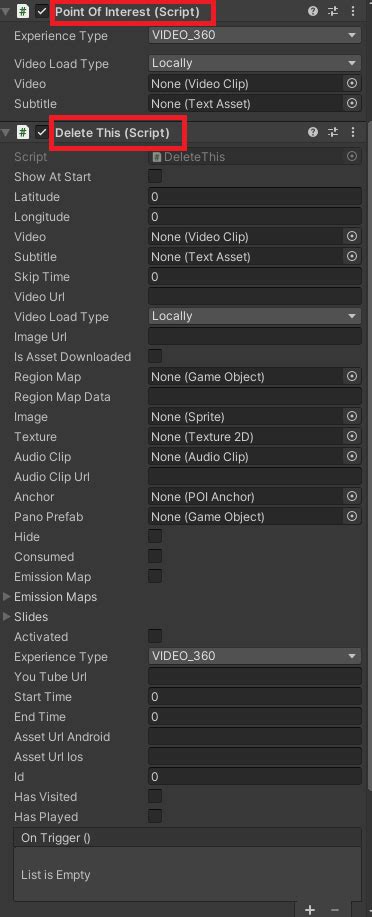Check the Consumed checkbox
This screenshot has width=372, height=917.
pos(155,556)
